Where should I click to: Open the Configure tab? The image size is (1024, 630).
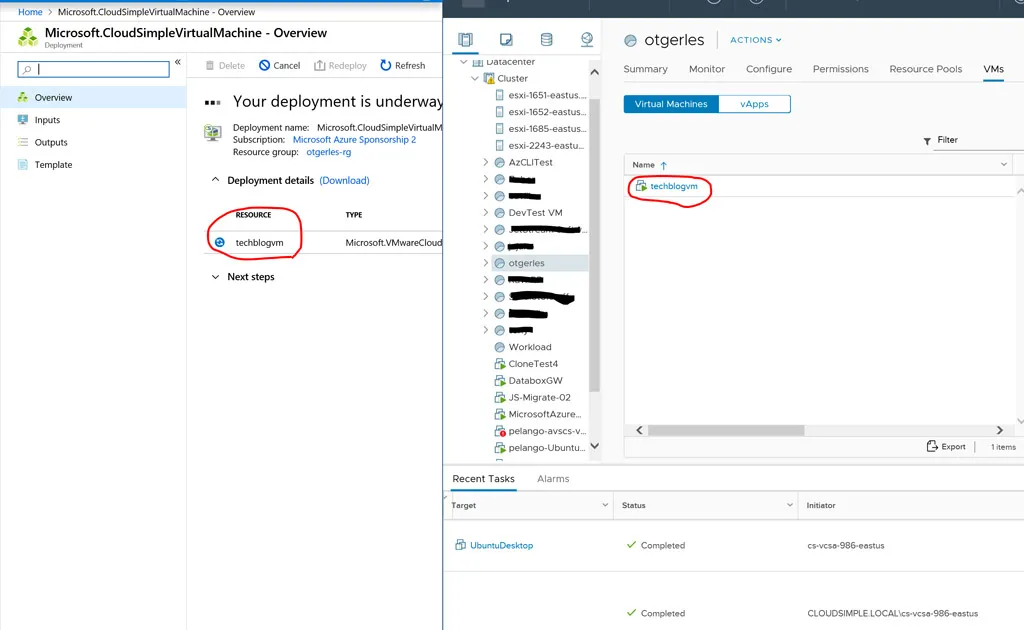(x=768, y=69)
